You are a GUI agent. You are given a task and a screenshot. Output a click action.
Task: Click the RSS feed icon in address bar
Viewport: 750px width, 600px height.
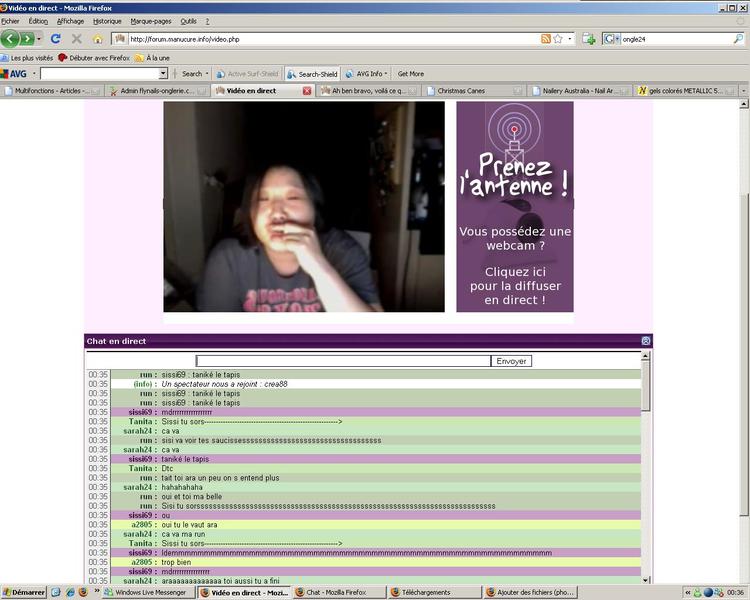tap(546, 39)
